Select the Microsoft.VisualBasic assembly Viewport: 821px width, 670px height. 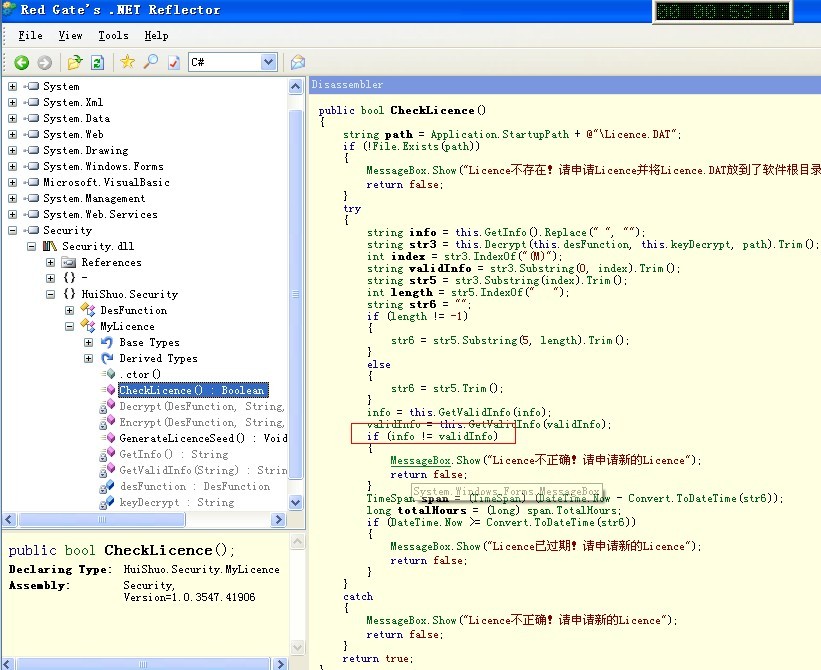point(106,182)
